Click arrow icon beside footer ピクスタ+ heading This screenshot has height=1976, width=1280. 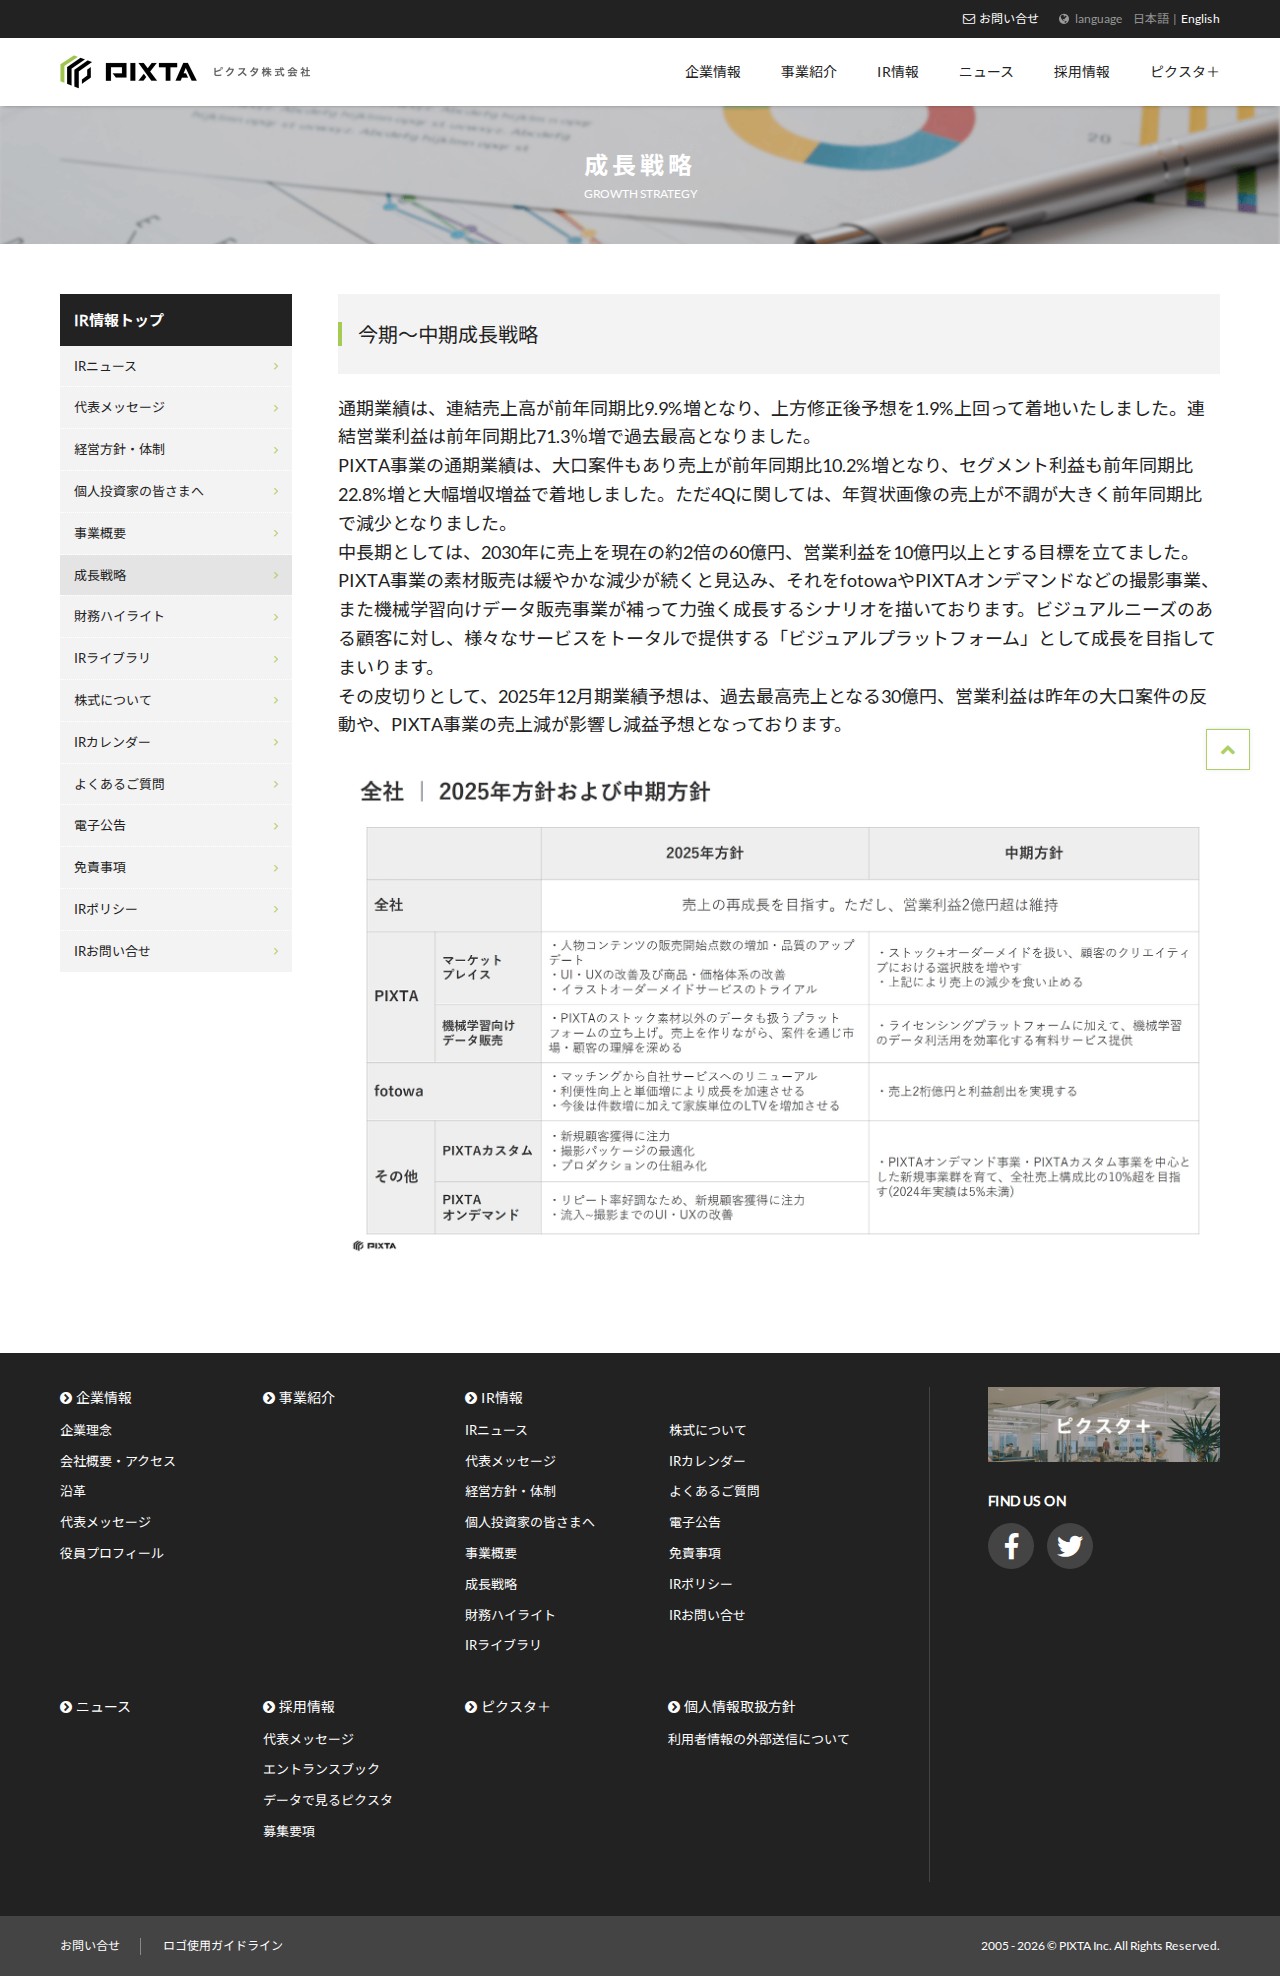471,1707
